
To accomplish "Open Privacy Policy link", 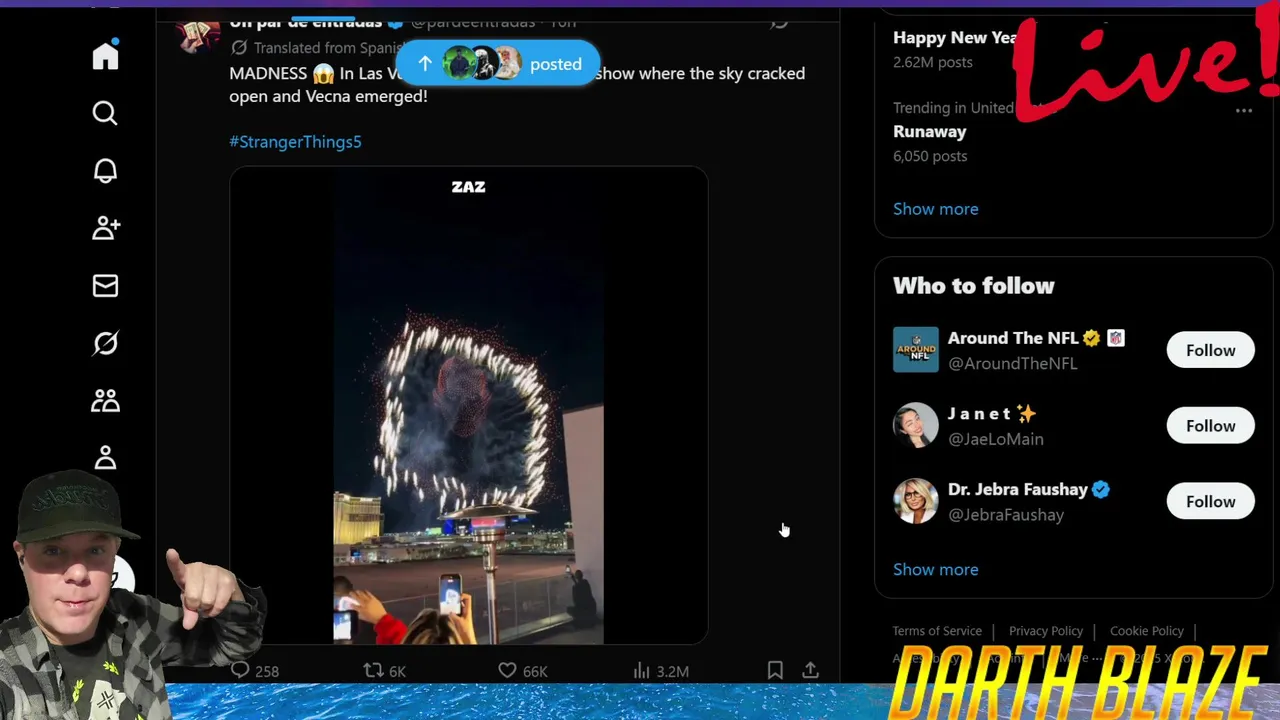I will (x=1046, y=631).
